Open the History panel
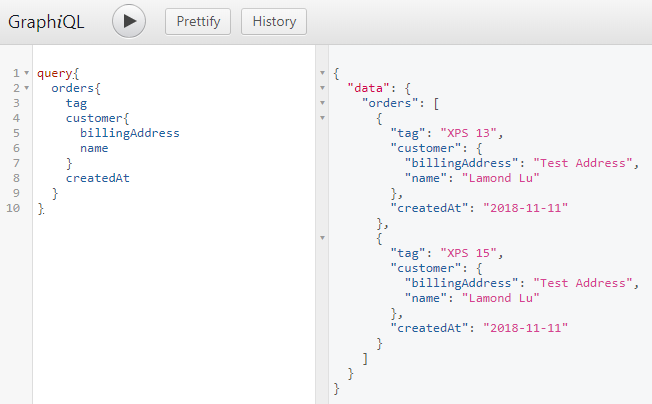Viewport: 652px width, 404px height. tap(275, 21)
